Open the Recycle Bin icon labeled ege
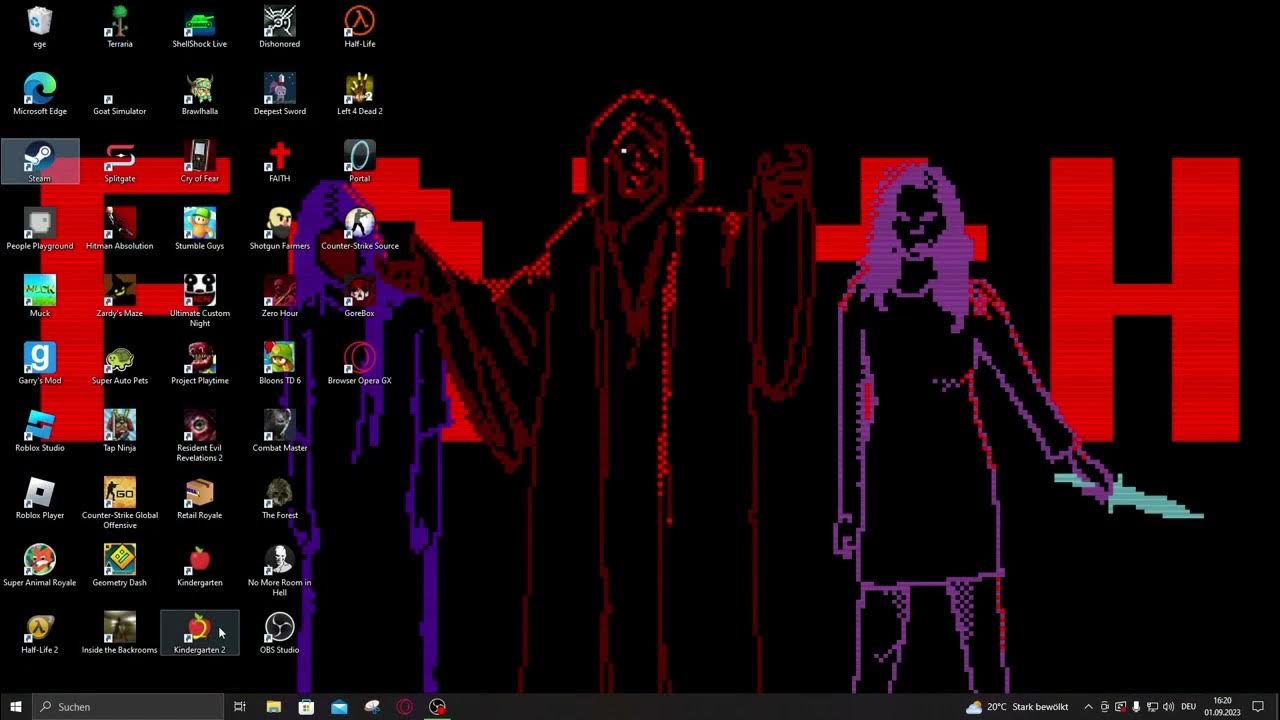The width and height of the screenshot is (1280, 720). click(x=40, y=28)
